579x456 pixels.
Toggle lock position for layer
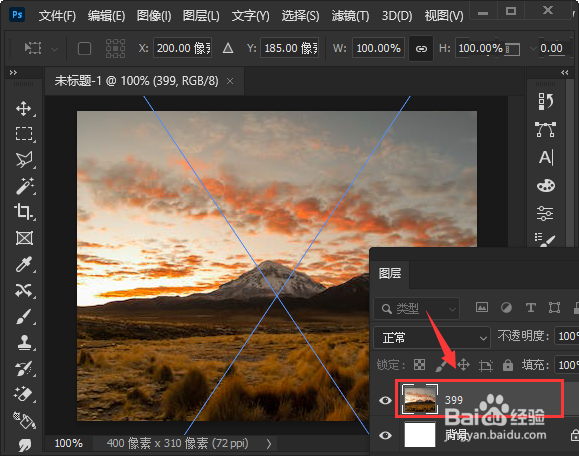tap(463, 365)
